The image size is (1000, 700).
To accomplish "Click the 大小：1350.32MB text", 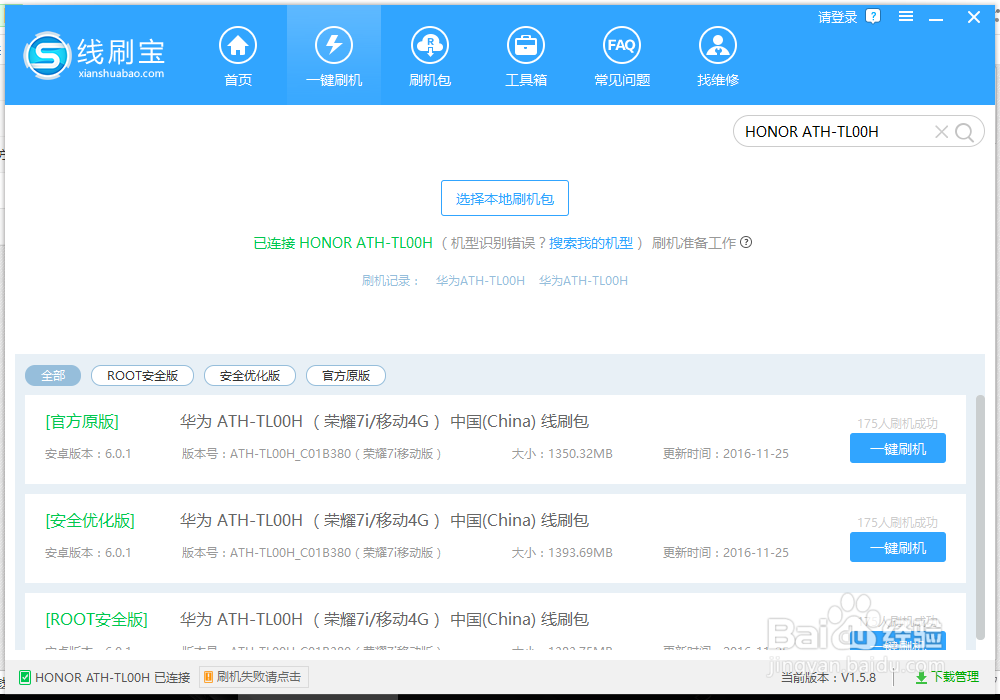I will pyautogui.click(x=562, y=454).
